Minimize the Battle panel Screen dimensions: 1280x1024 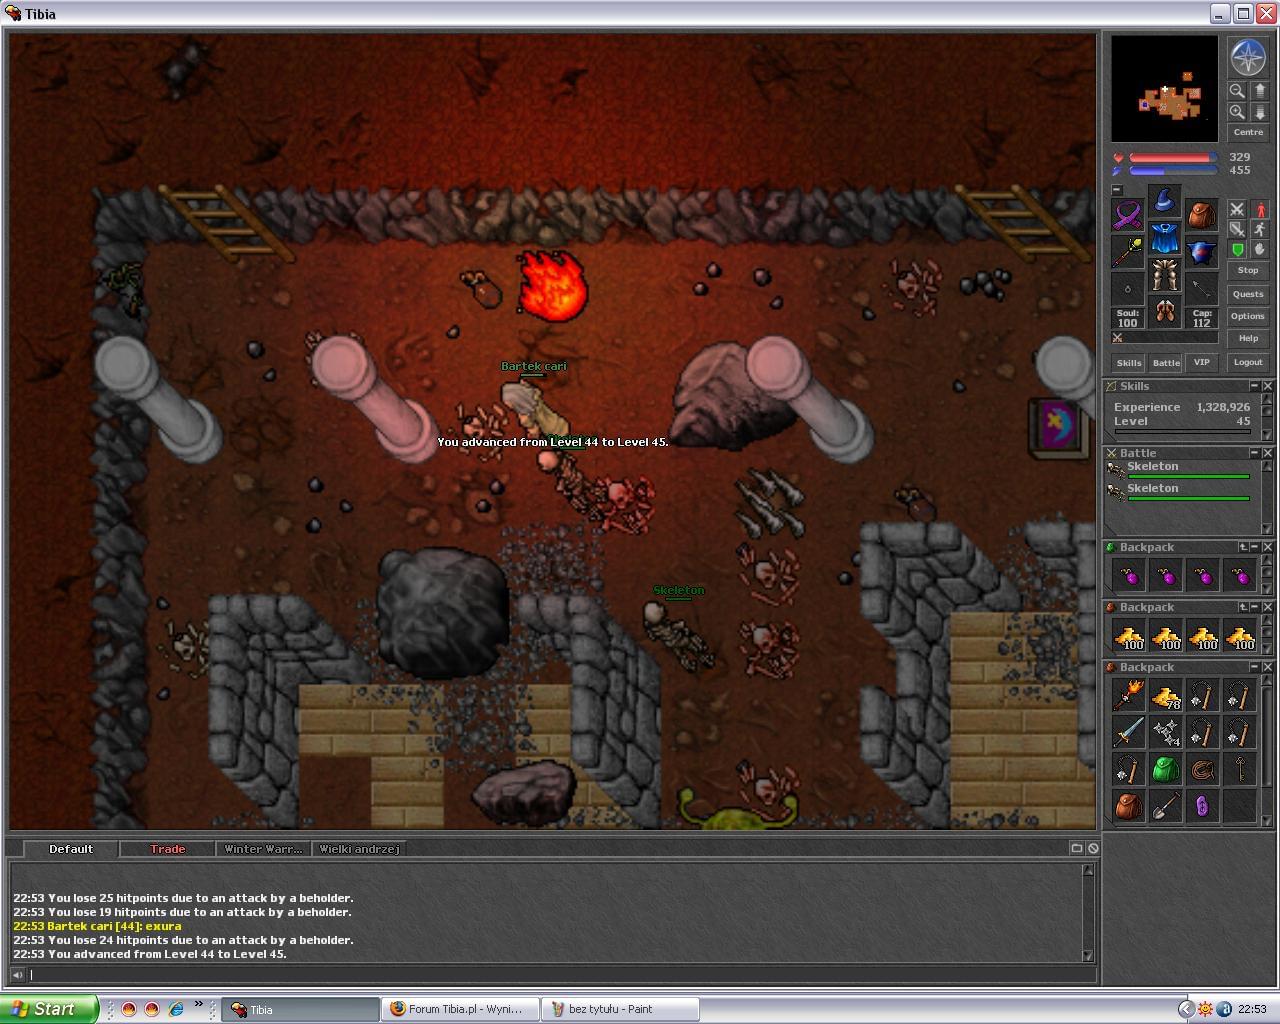click(x=1254, y=453)
